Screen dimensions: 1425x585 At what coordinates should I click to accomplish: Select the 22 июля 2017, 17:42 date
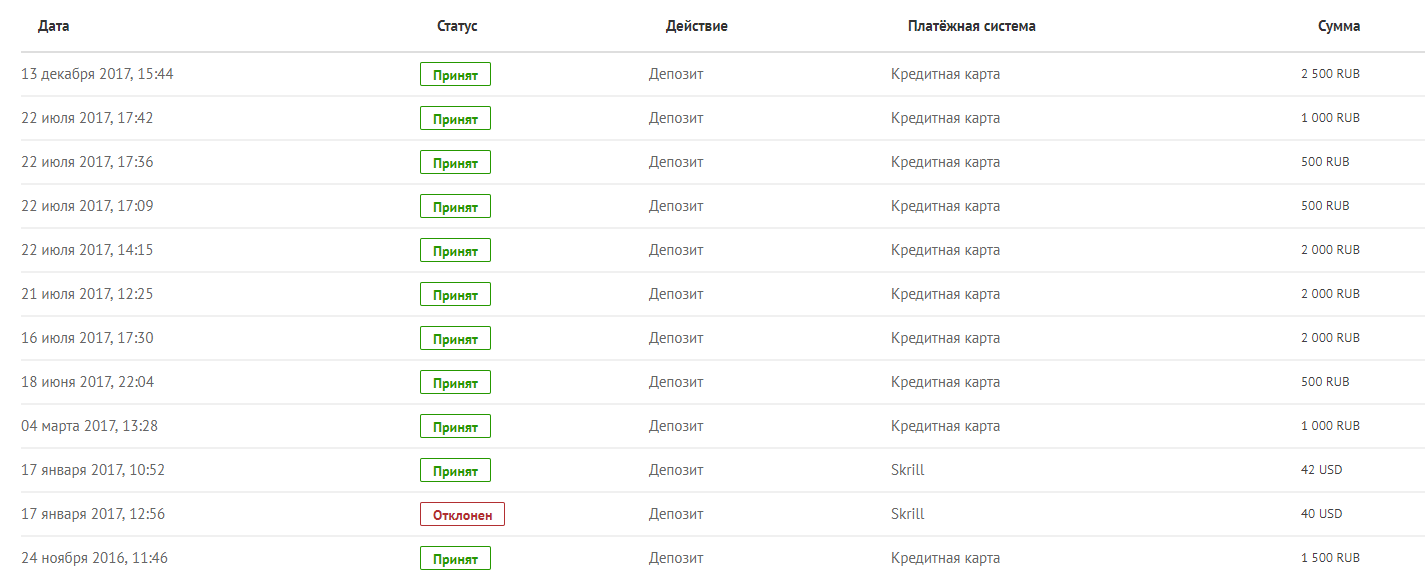(x=87, y=118)
